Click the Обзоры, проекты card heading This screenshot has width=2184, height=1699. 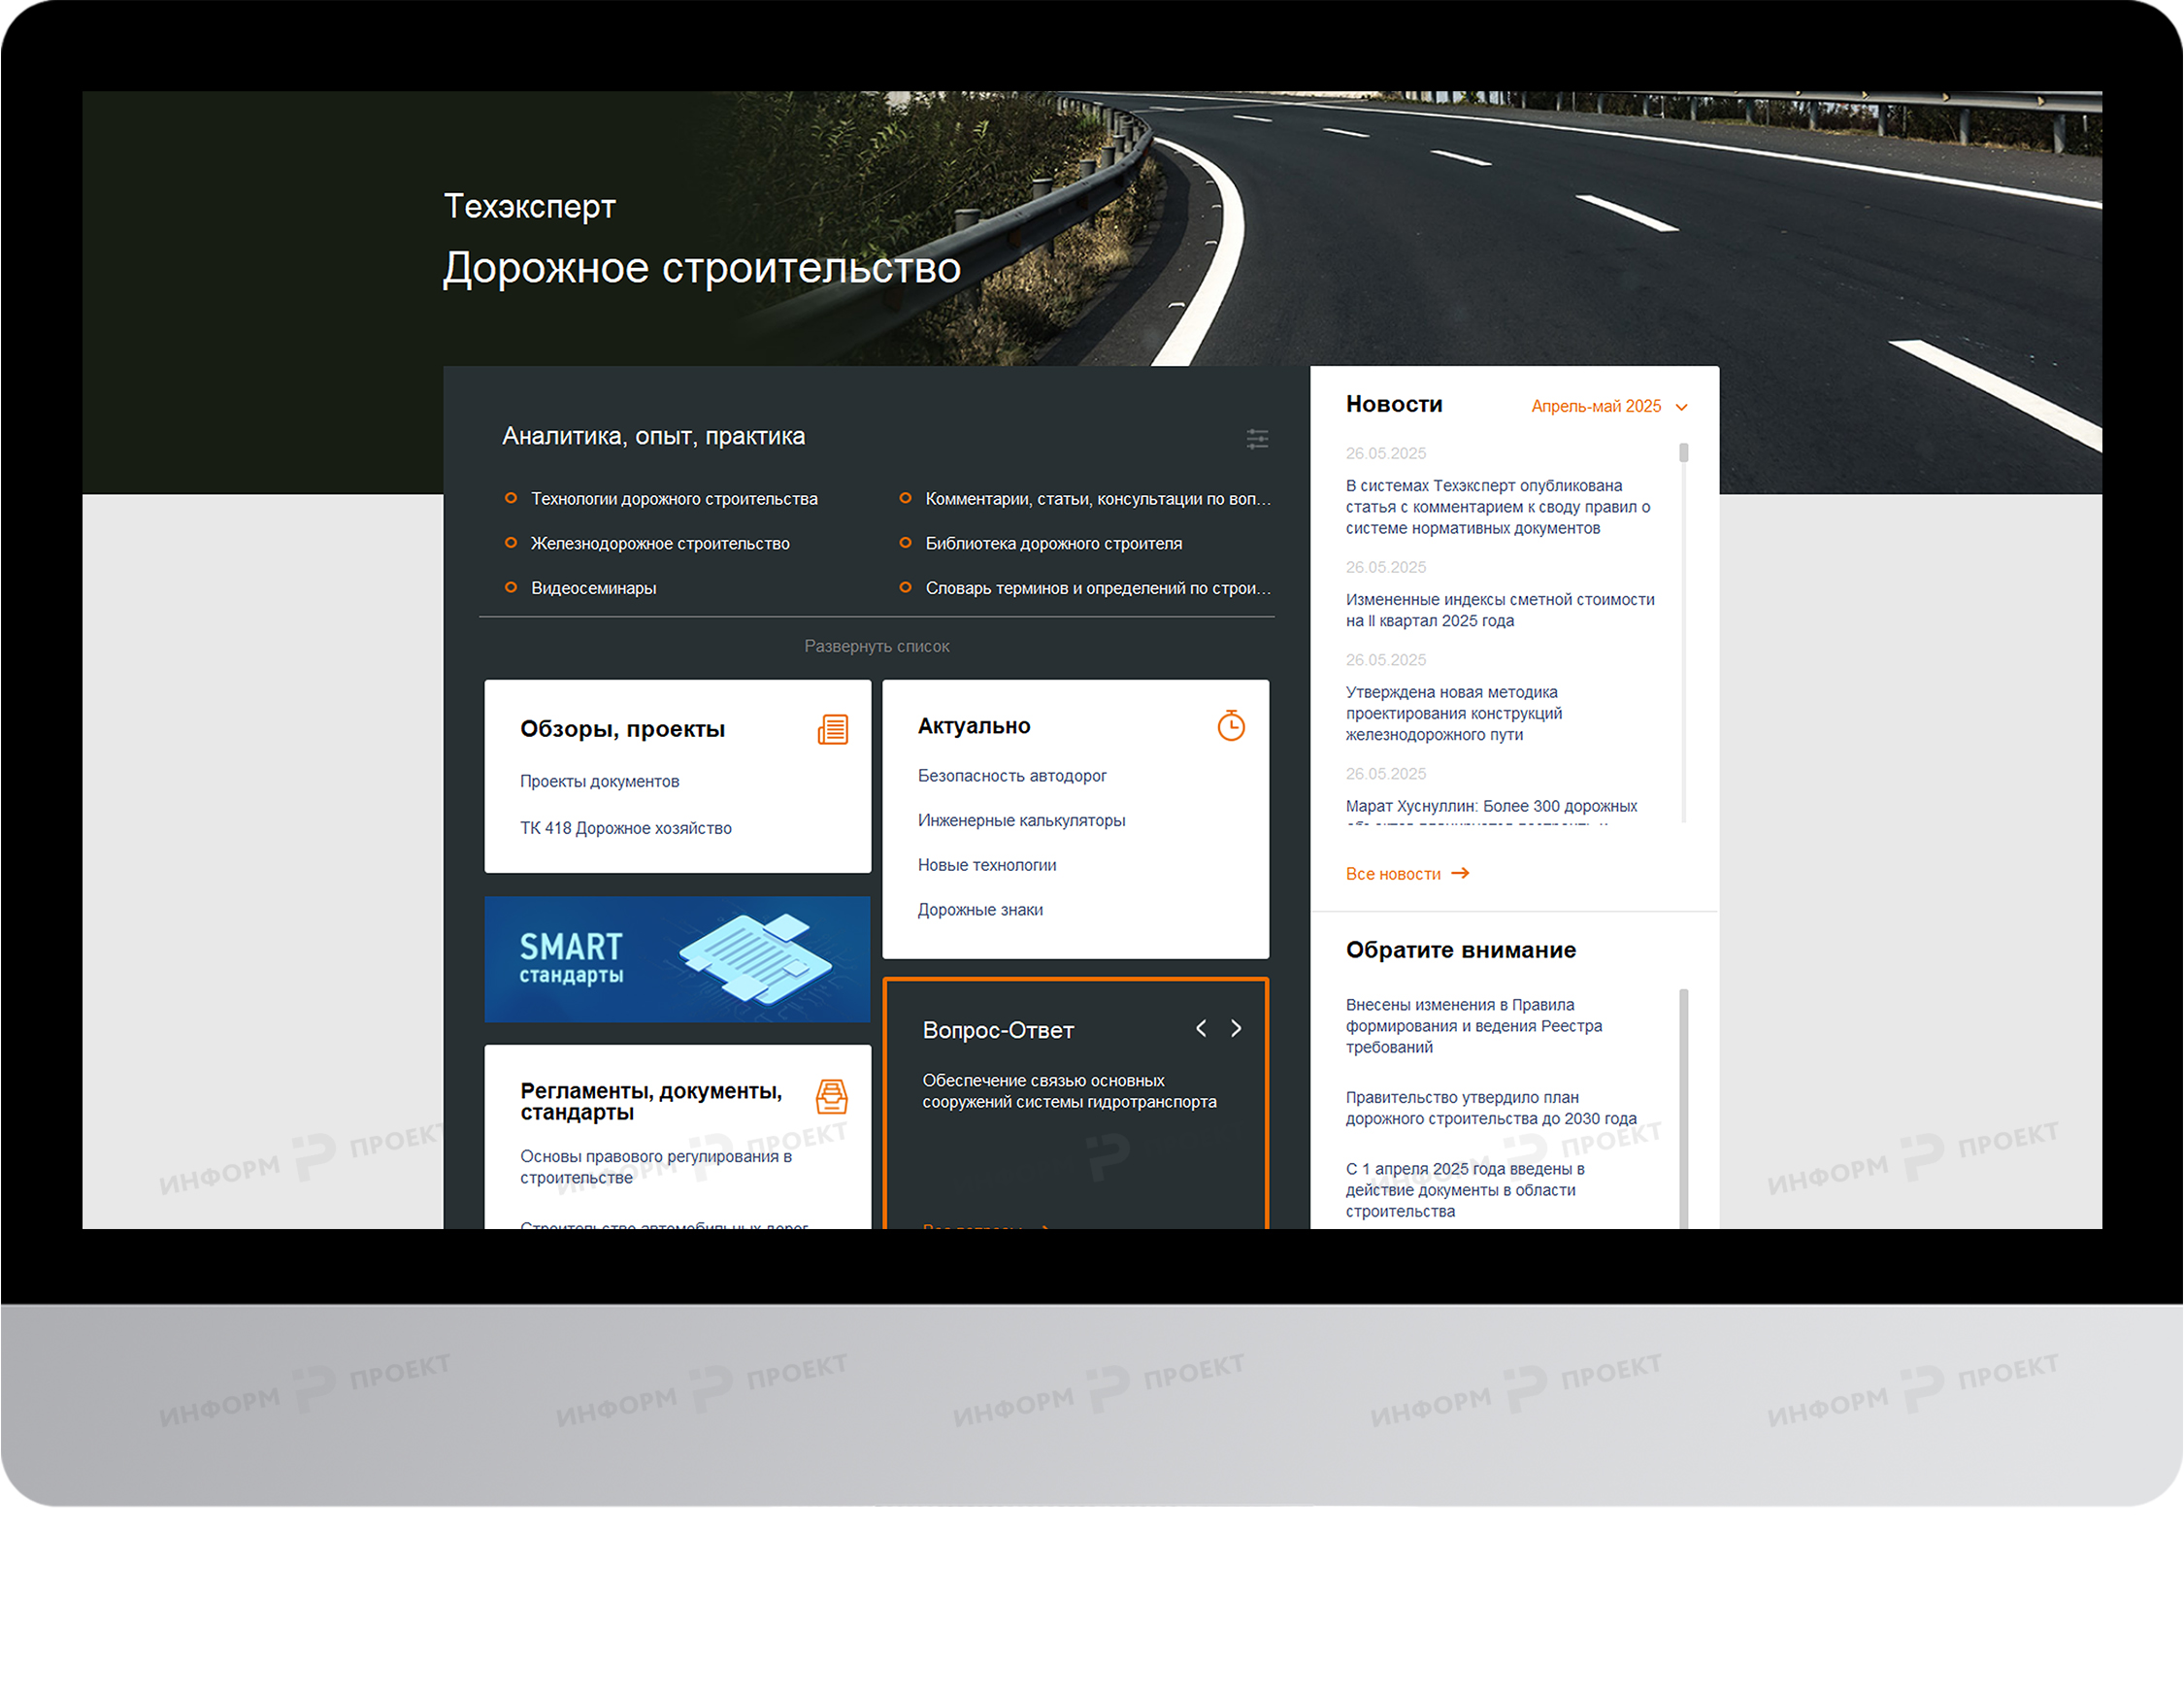click(622, 729)
